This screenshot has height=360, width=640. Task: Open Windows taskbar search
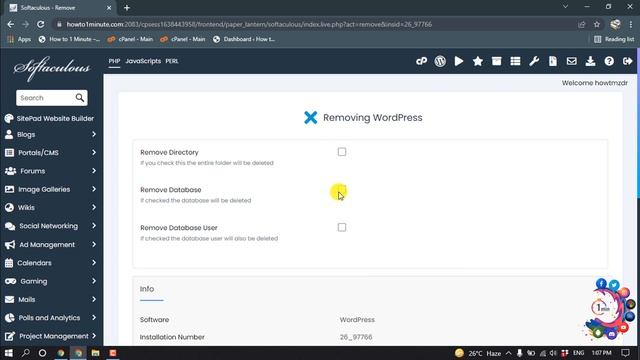(25, 353)
